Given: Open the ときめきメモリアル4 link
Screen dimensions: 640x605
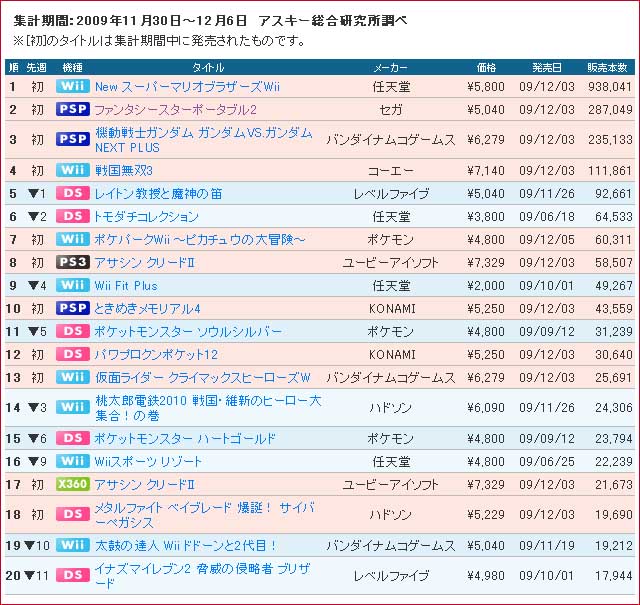Looking at the screenshot, I should (147, 309).
